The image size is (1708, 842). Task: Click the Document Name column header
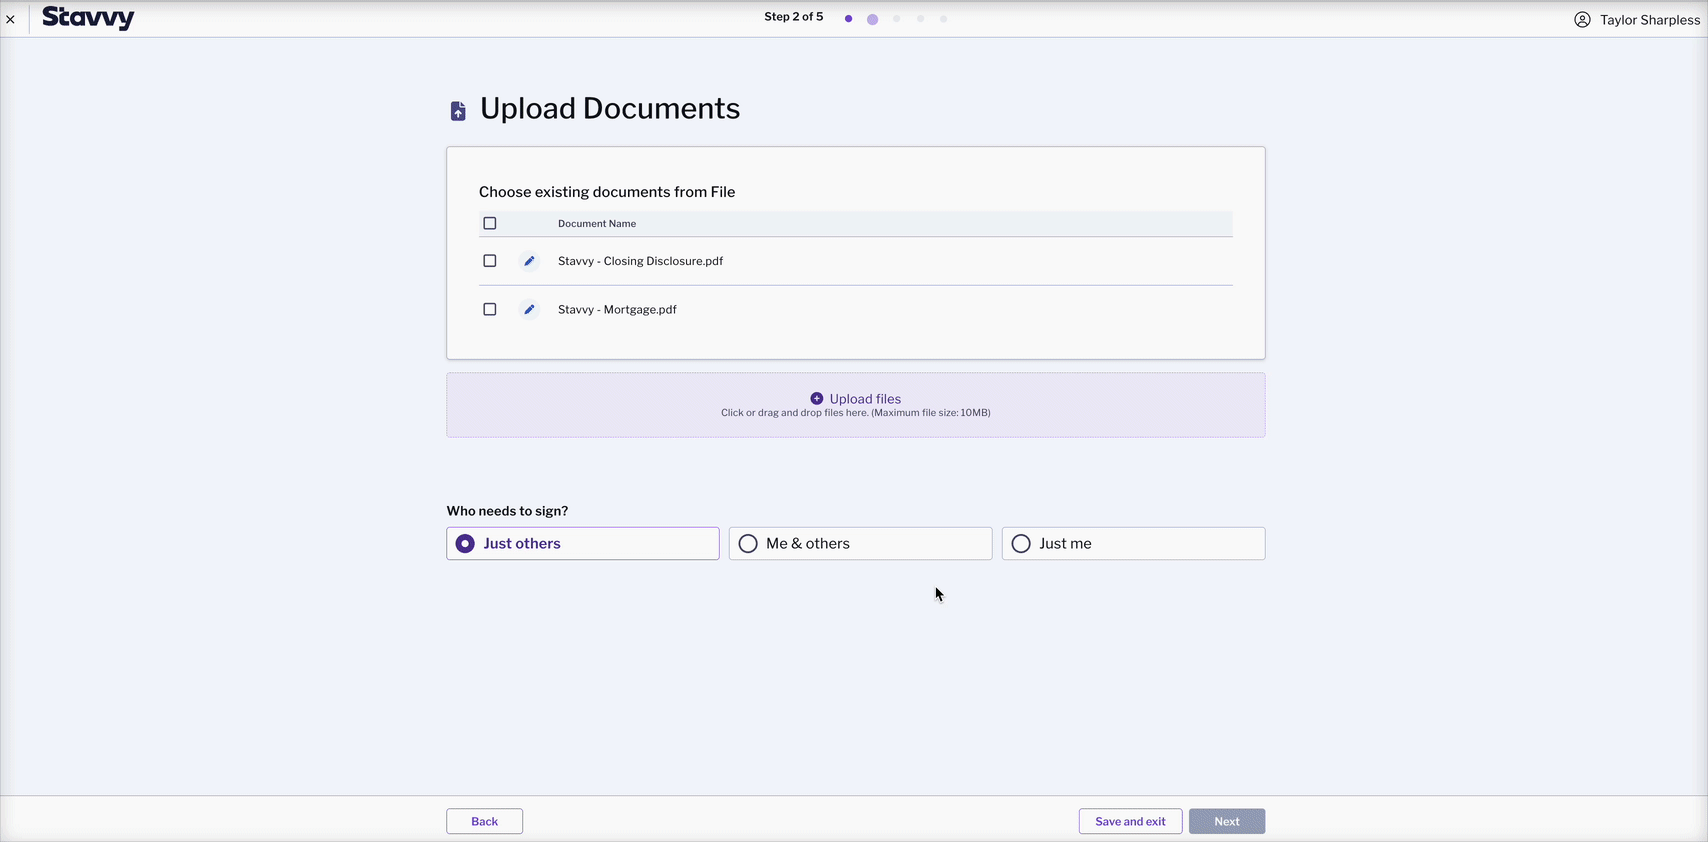click(597, 223)
